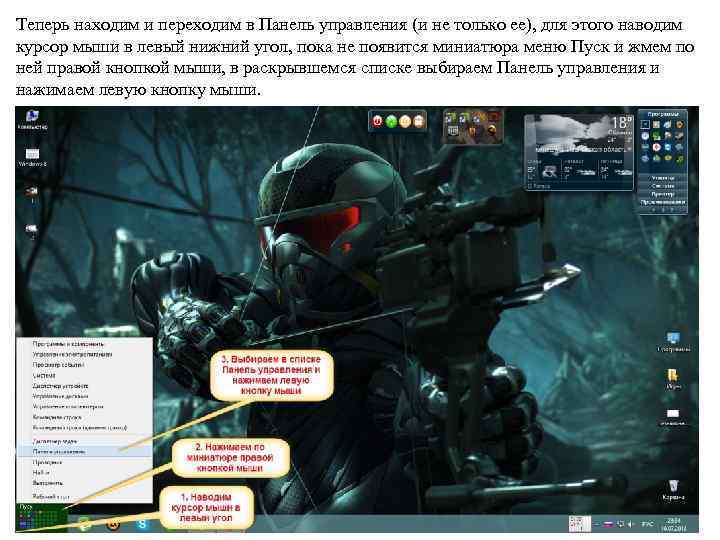This screenshot has height=540, width=720.
Task: Click the clock and date in taskbar
Action: pyautogui.click(x=673, y=524)
